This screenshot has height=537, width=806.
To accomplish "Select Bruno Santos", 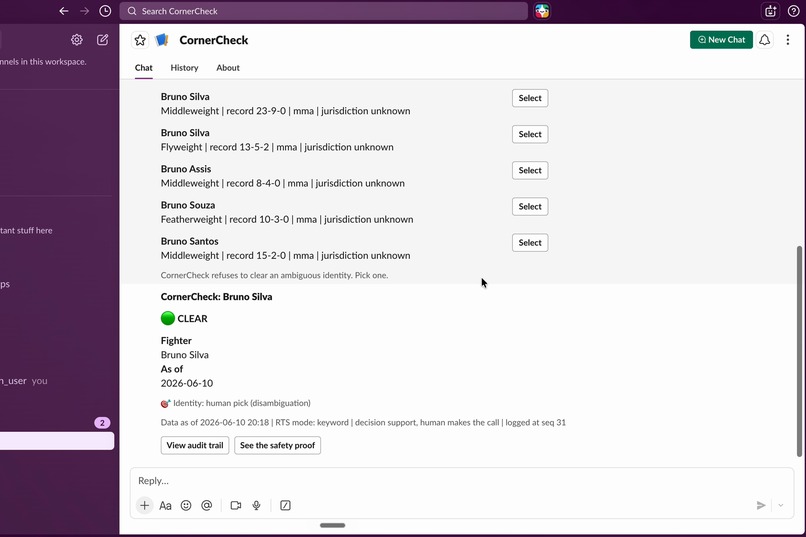I will [530, 243].
